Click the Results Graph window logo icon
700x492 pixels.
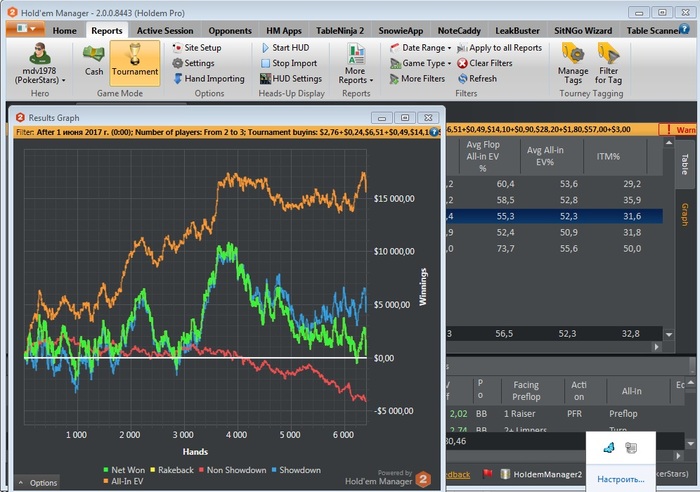(20, 117)
